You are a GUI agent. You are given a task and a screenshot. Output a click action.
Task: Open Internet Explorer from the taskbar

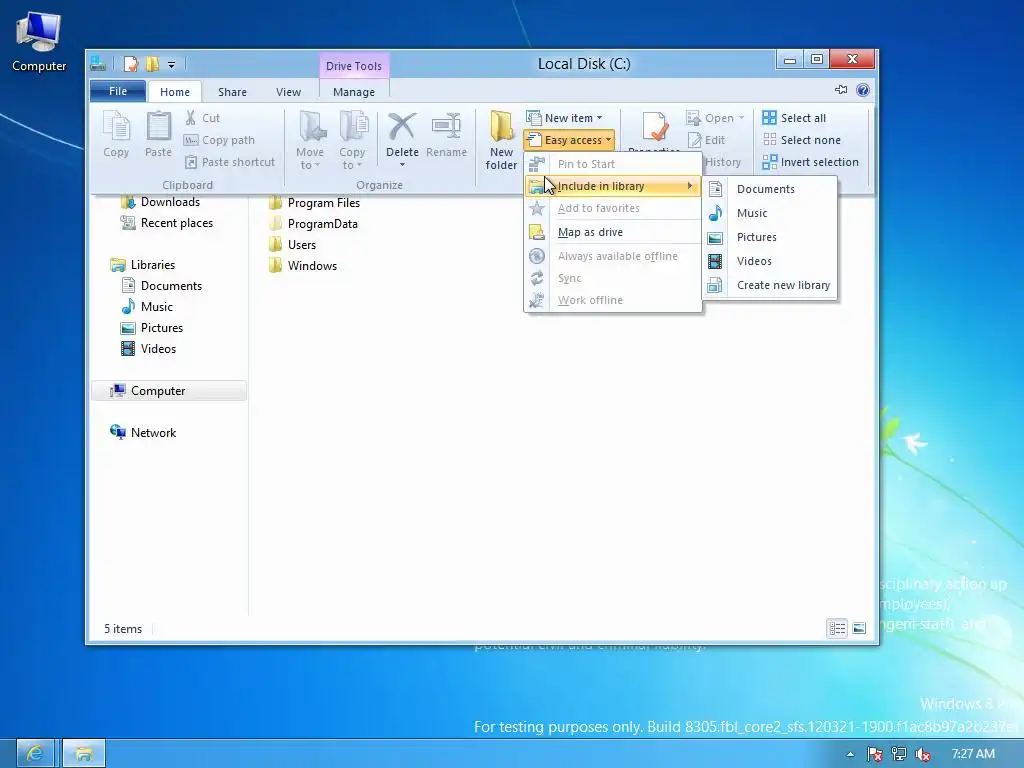click(x=35, y=754)
